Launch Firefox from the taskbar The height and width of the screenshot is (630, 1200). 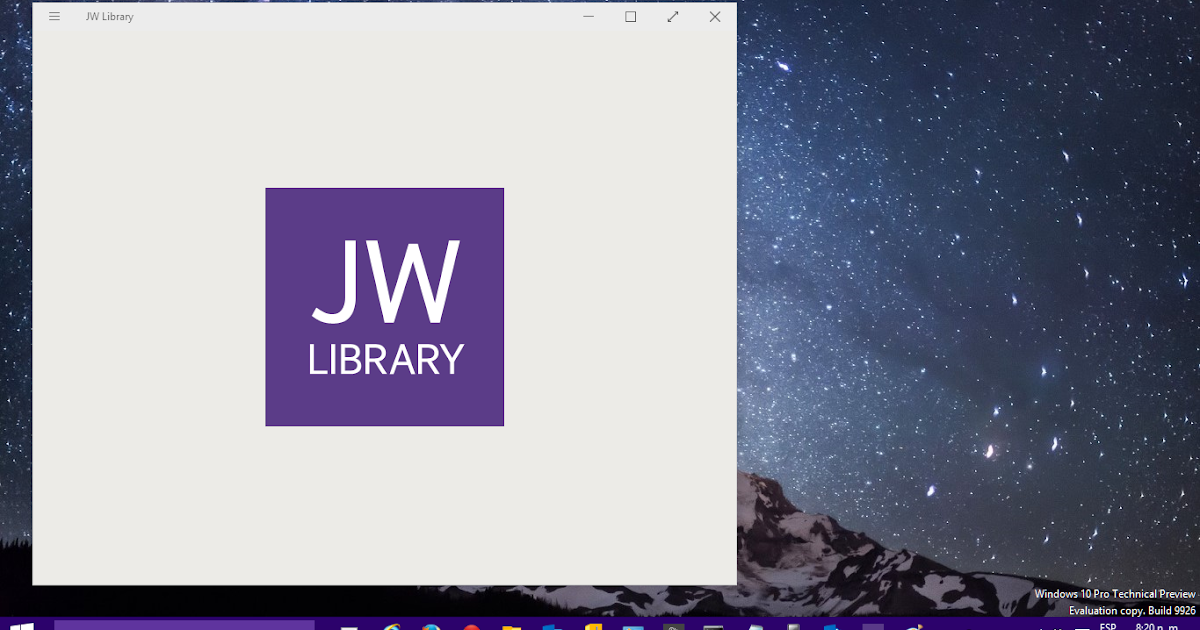click(x=430, y=627)
